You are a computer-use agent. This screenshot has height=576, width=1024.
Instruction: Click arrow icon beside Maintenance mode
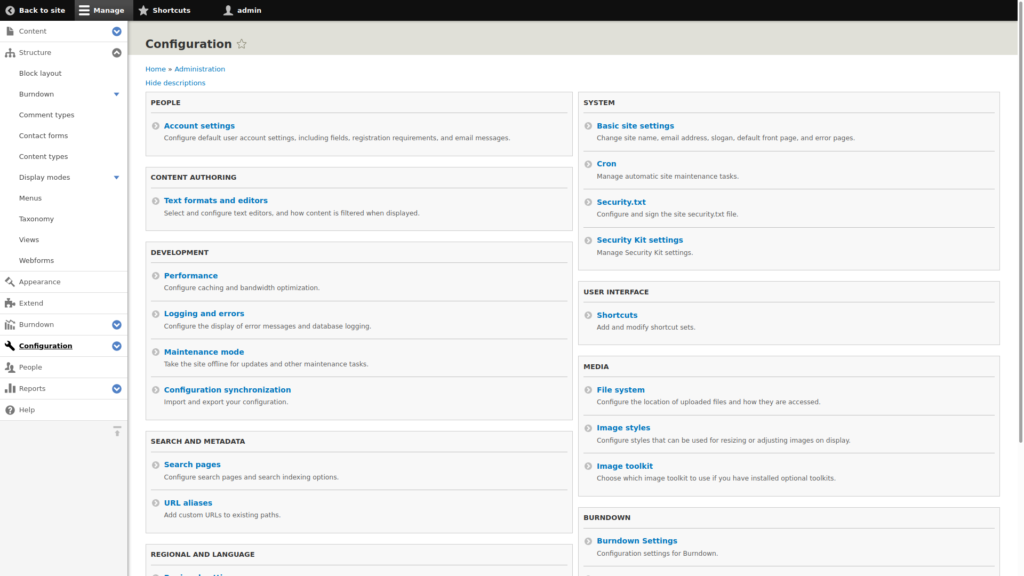(155, 352)
